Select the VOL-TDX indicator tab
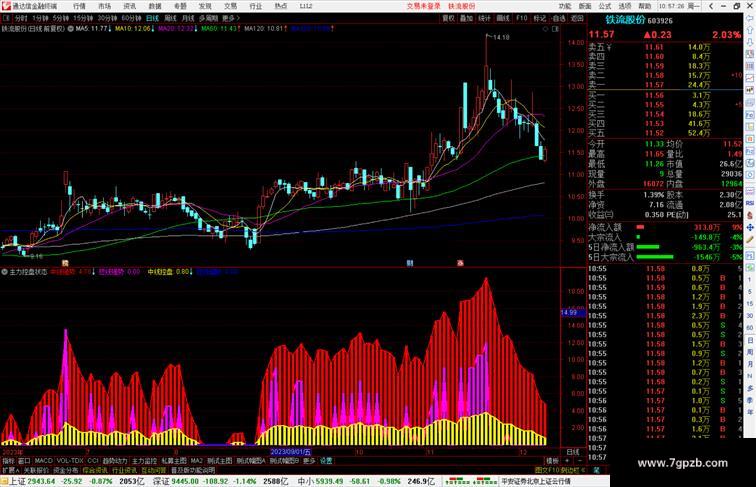 coord(70,461)
